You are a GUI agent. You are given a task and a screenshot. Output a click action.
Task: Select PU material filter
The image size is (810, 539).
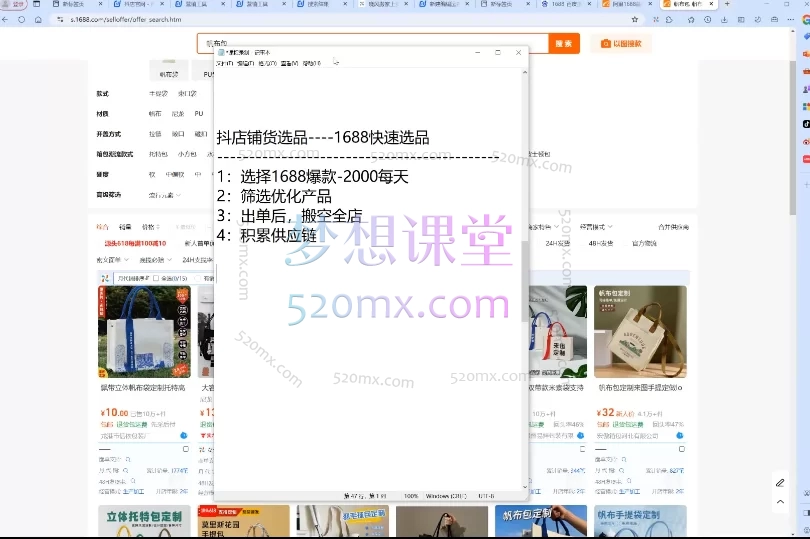click(199, 114)
